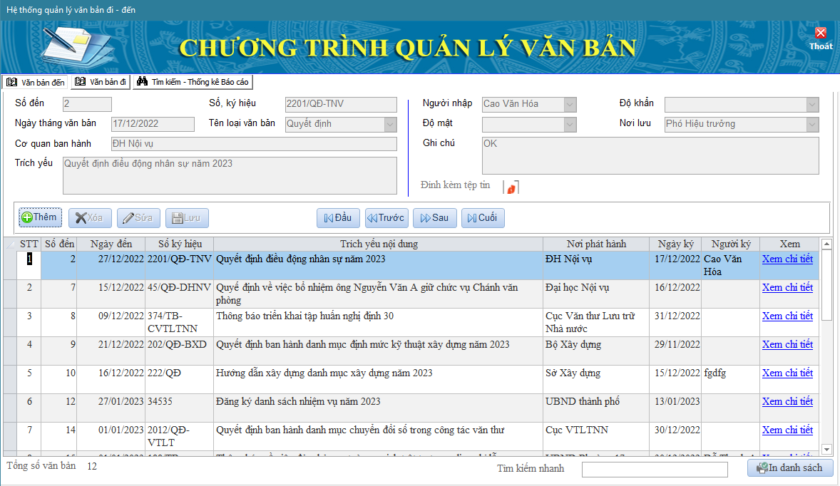Click the Sửa edit pencil button
This screenshot has height=486, width=840.
click(x=139, y=217)
